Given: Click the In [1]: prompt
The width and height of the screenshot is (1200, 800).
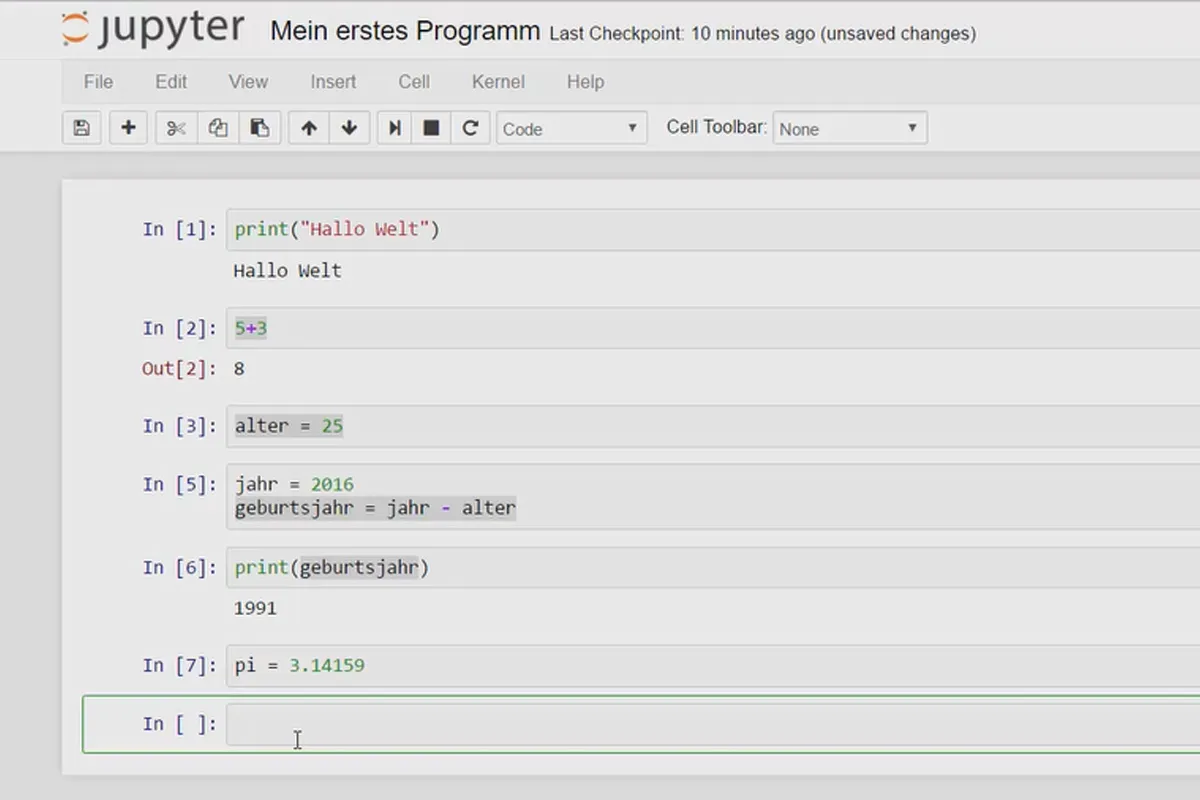Looking at the screenshot, I should coord(180,229).
